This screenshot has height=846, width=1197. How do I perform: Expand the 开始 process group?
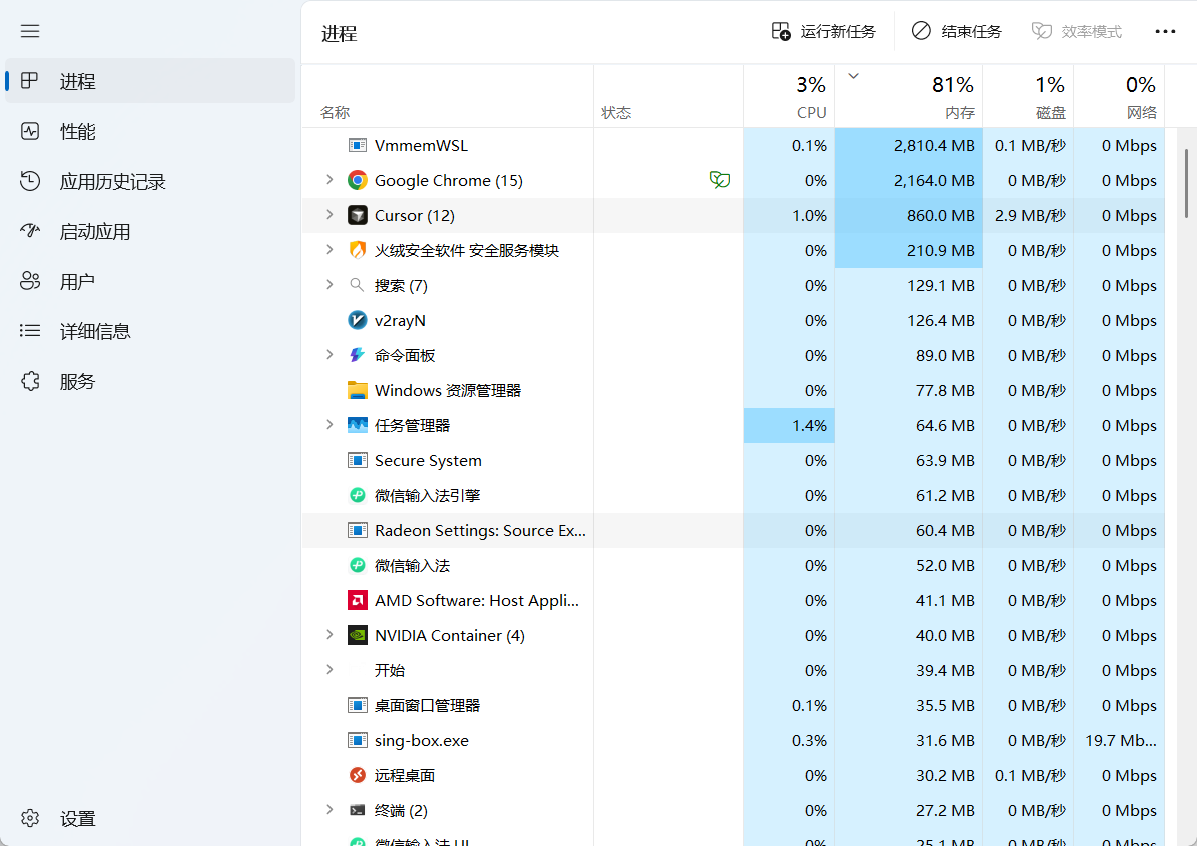[330, 670]
